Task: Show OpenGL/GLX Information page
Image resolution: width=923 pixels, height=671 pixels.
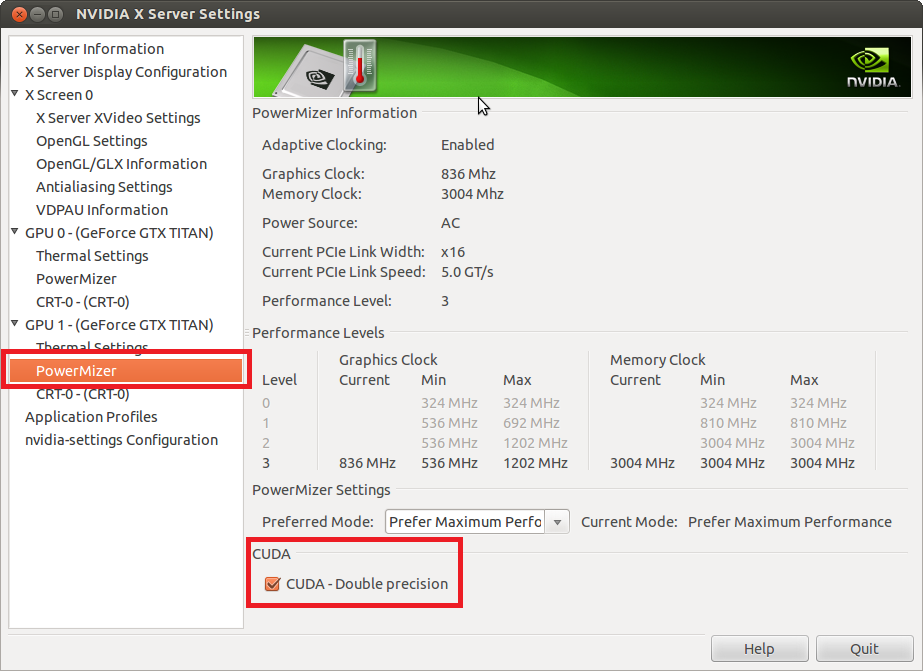Action: point(121,164)
